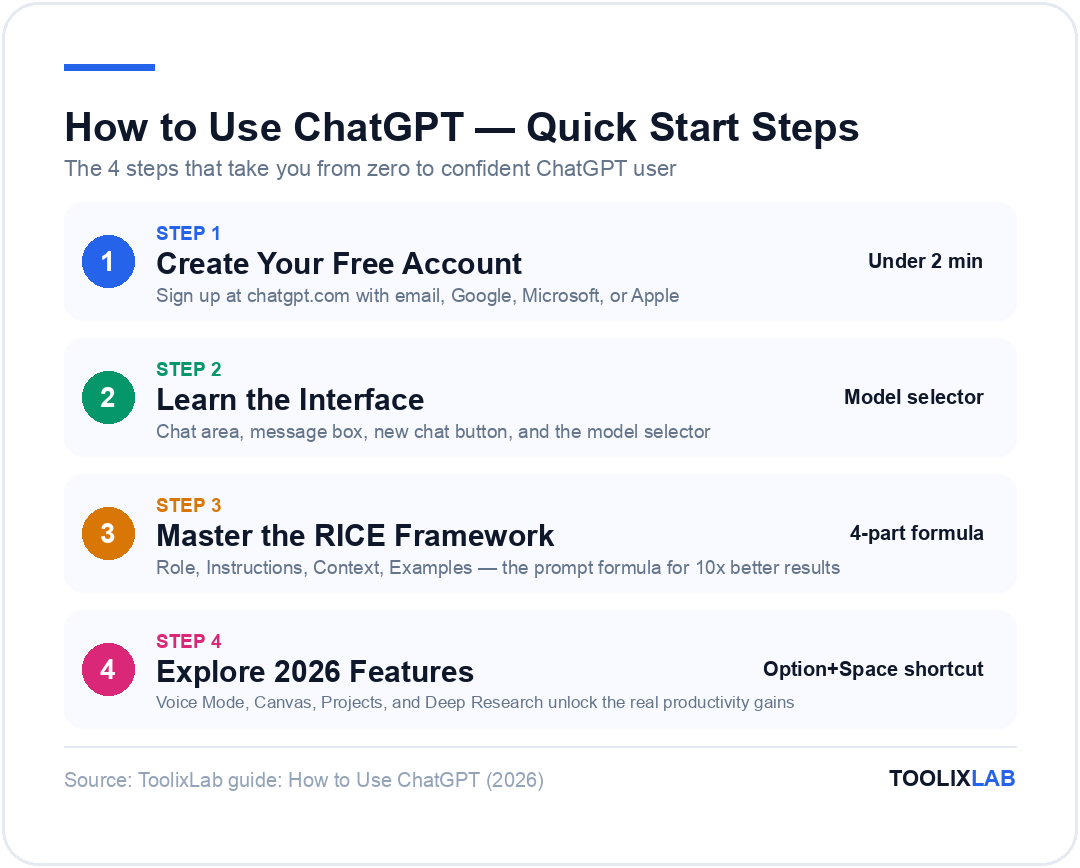Select the heading "How to Use ChatGPT — Quick Start Steps"

pyautogui.click(x=461, y=127)
